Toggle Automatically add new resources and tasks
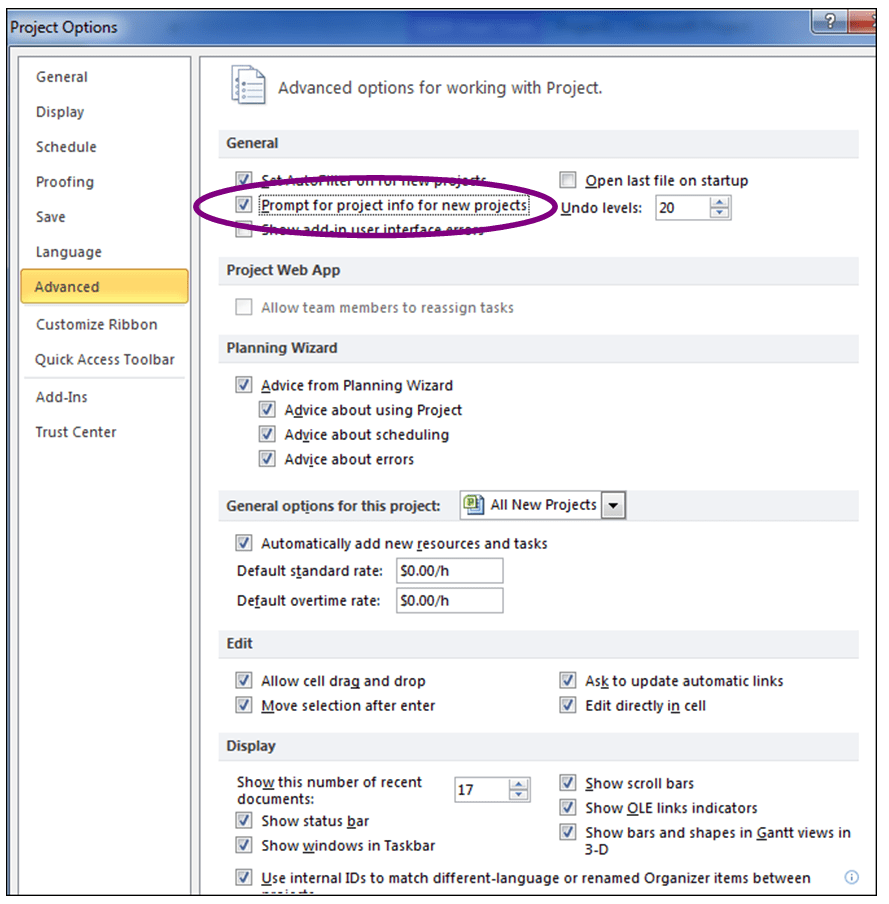Screen dimensions: 889x904 (244, 543)
